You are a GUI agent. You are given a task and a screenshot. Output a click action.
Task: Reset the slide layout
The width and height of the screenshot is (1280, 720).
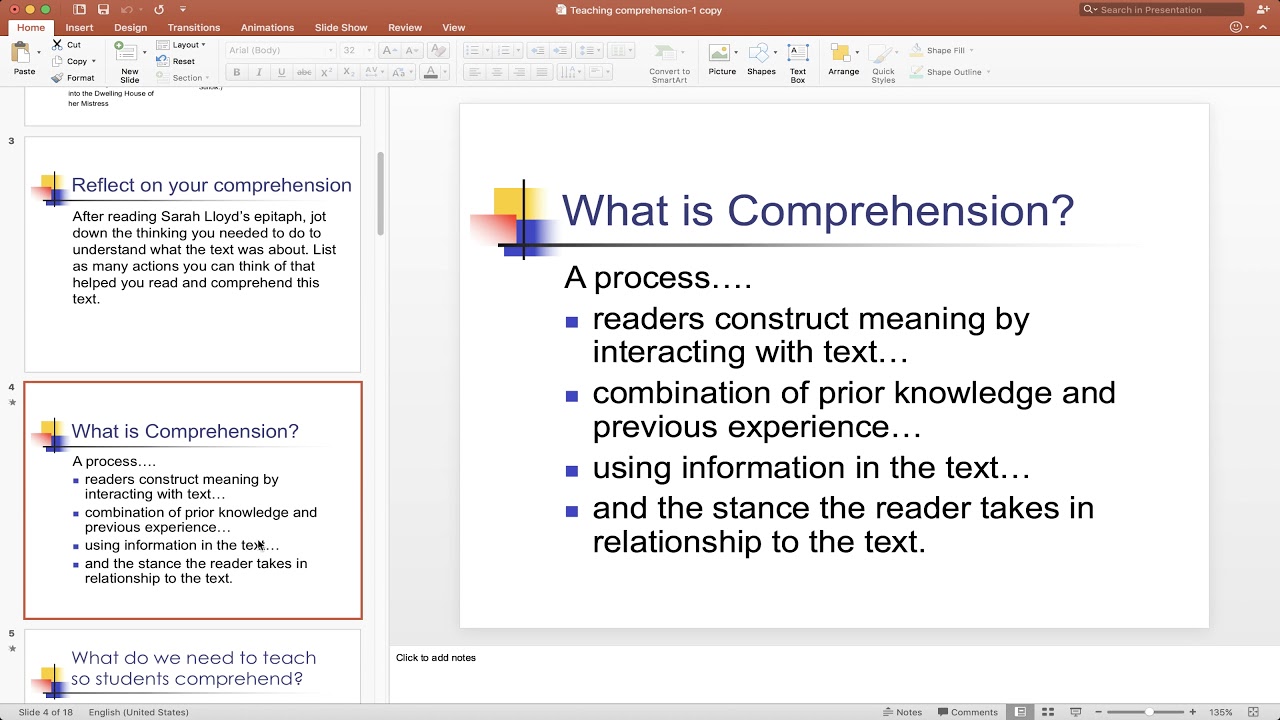pyautogui.click(x=176, y=61)
